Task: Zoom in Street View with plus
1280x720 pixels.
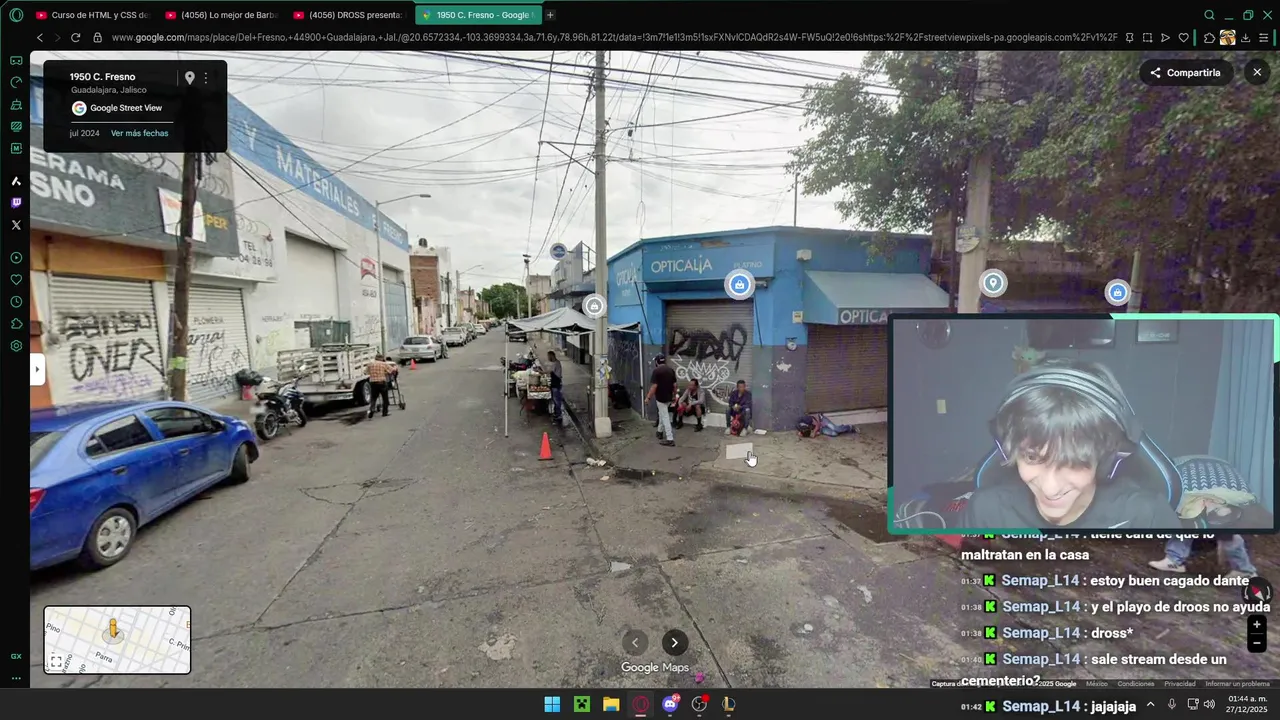Action: click(1257, 625)
